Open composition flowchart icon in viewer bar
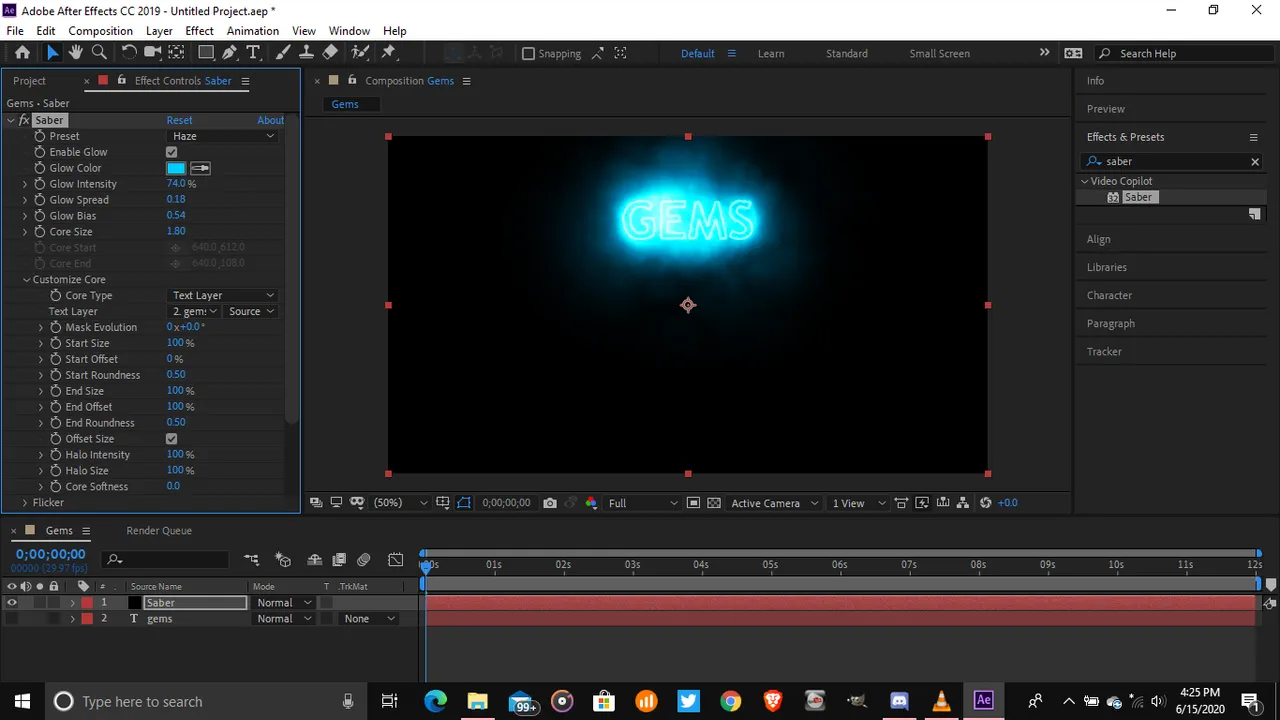Screen dimensions: 1280x720 pyautogui.click(x=963, y=503)
